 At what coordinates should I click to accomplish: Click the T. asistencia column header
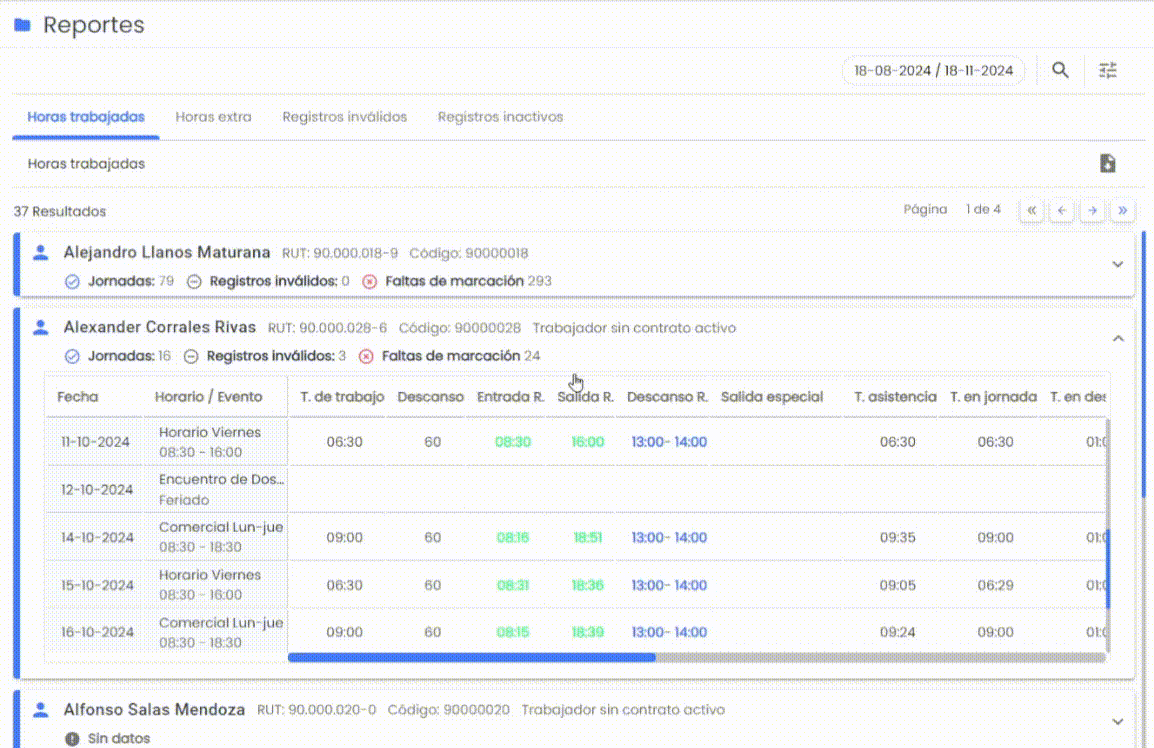coord(896,397)
